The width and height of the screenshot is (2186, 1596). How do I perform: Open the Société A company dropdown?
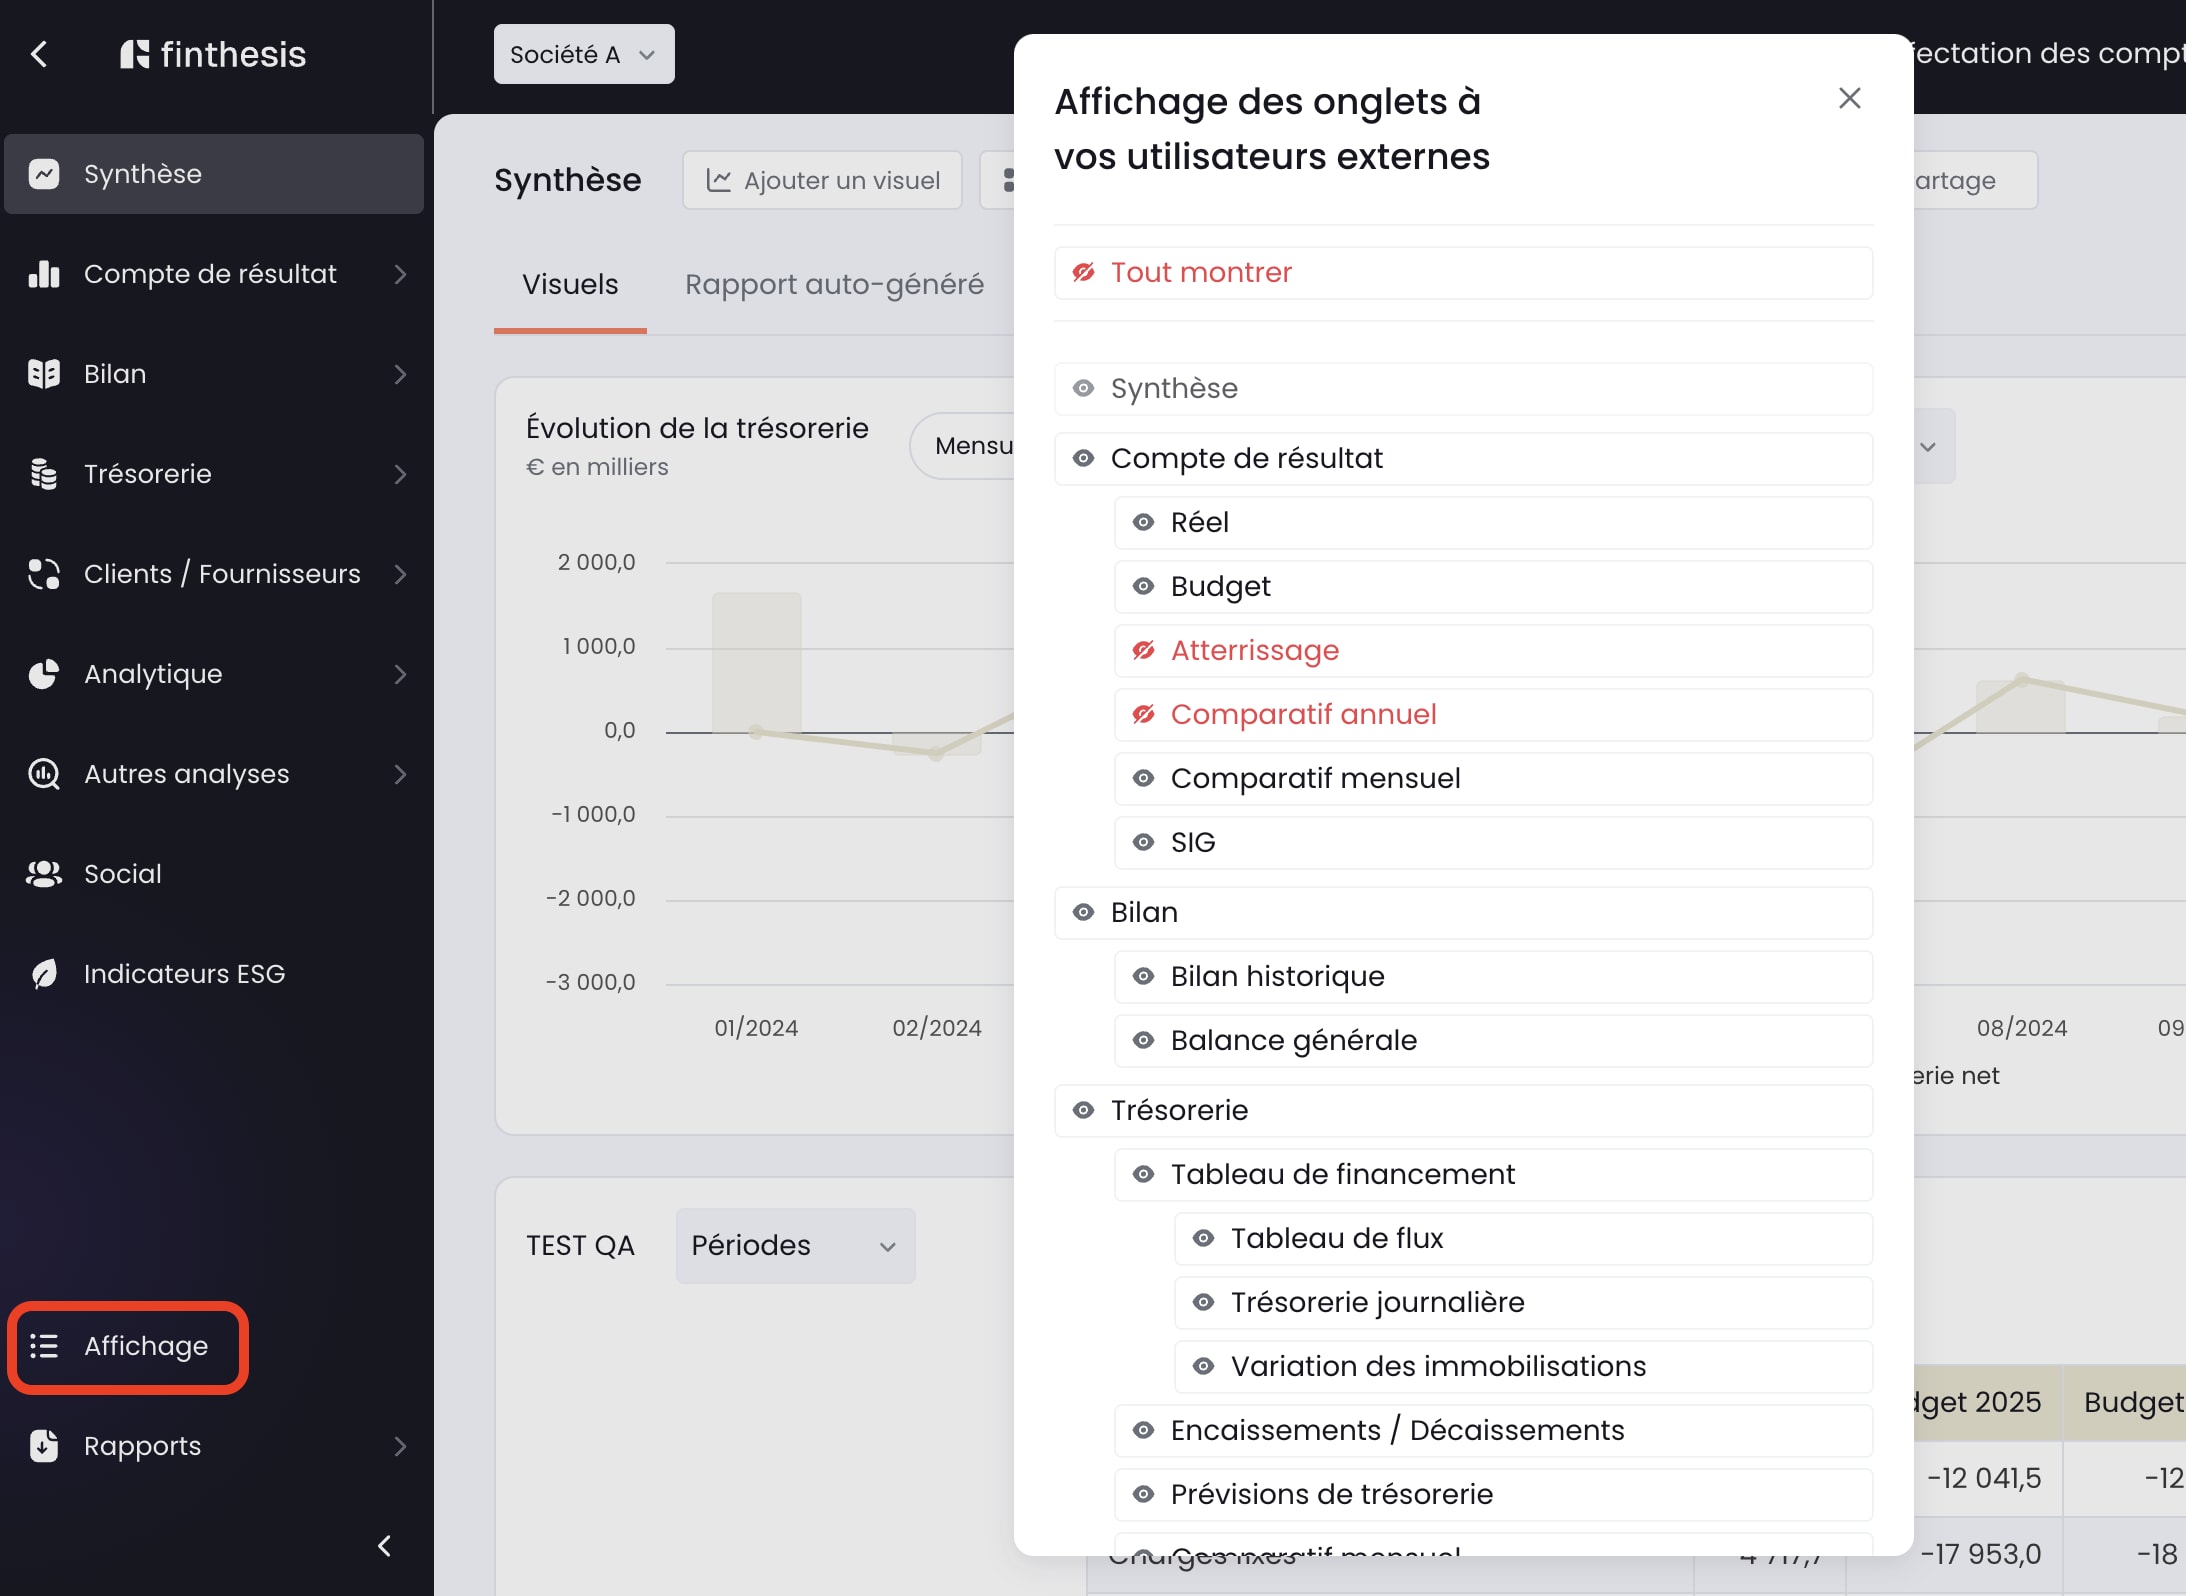point(583,54)
